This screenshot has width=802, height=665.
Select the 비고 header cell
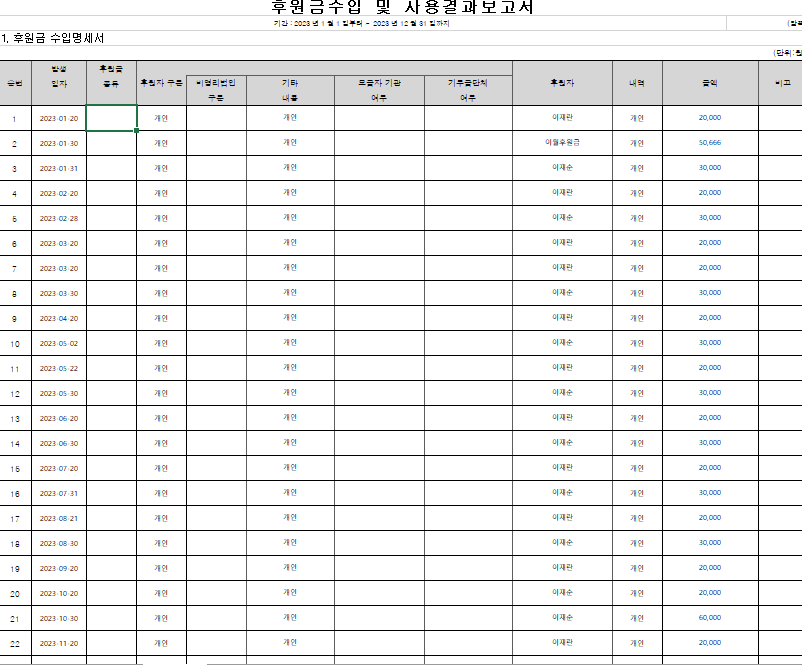[781, 83]
